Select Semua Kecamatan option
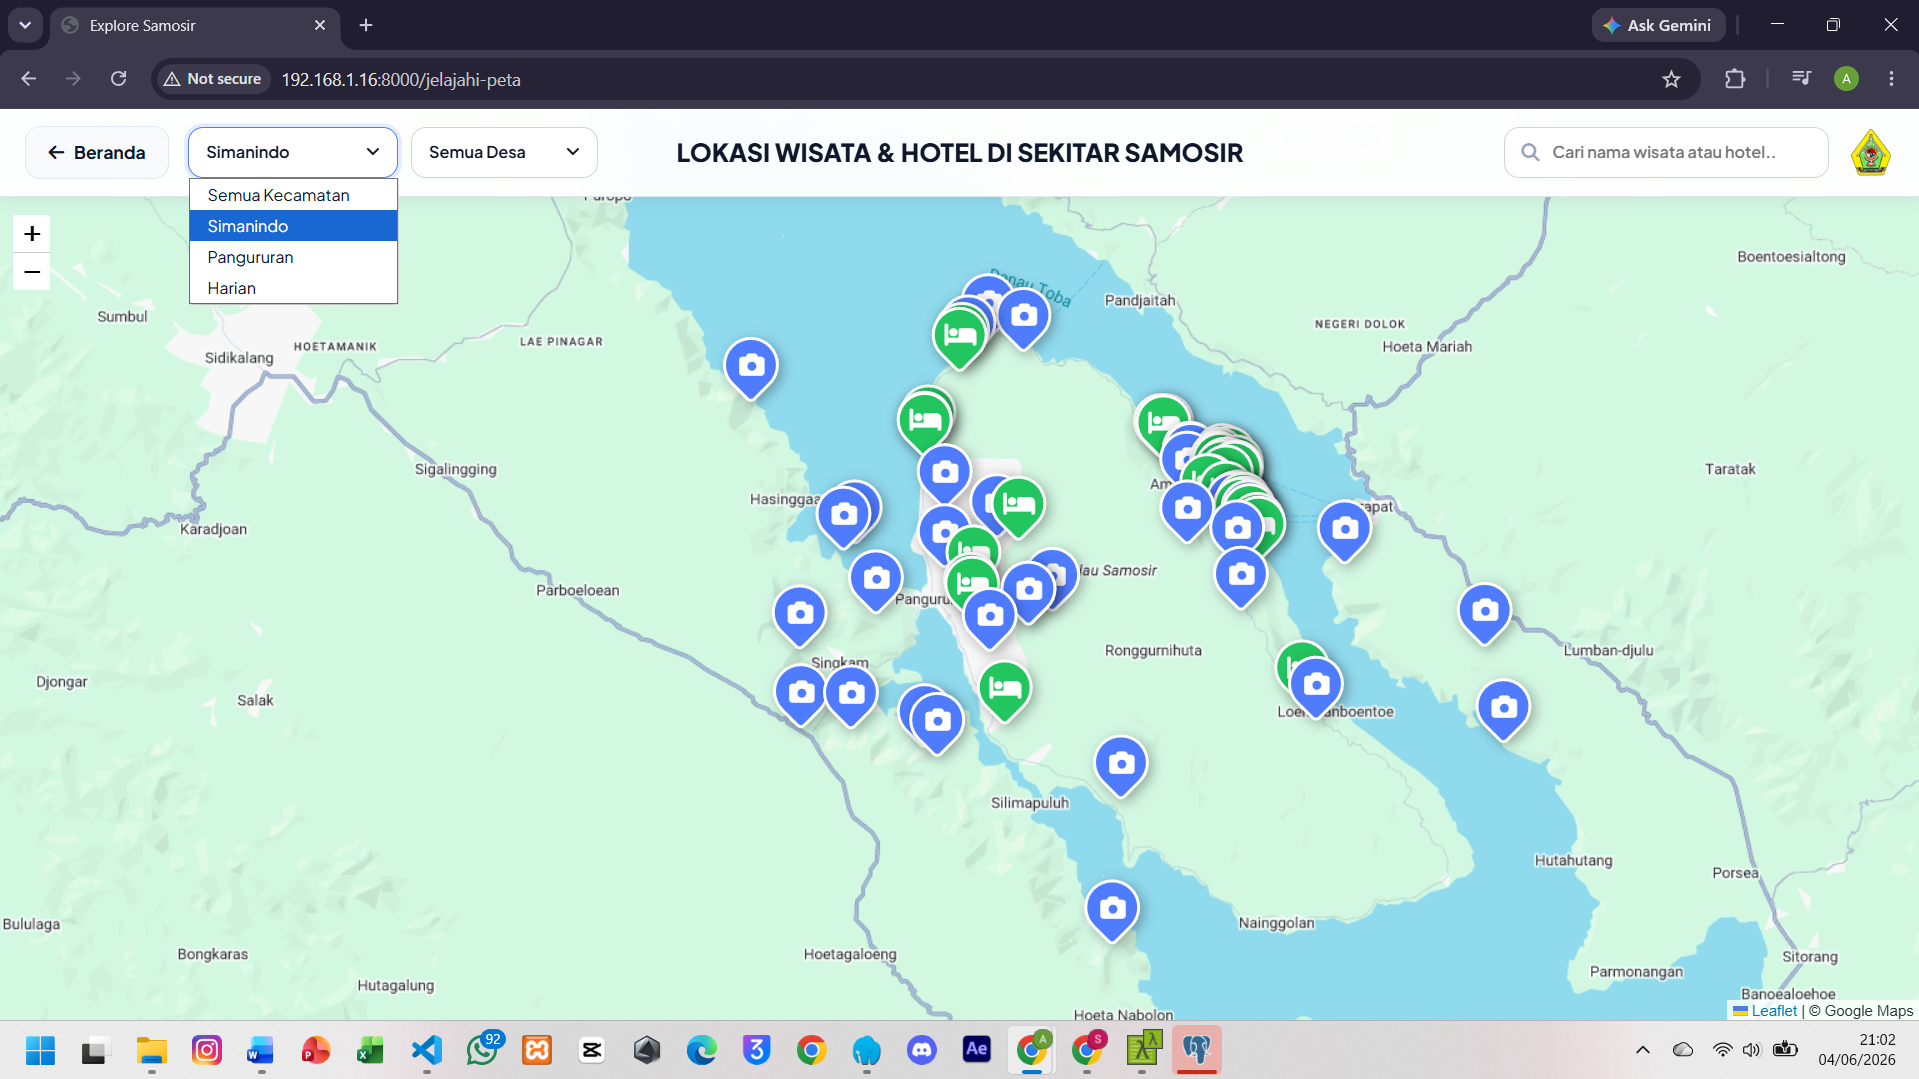1919x1079 pixels. 293,195
